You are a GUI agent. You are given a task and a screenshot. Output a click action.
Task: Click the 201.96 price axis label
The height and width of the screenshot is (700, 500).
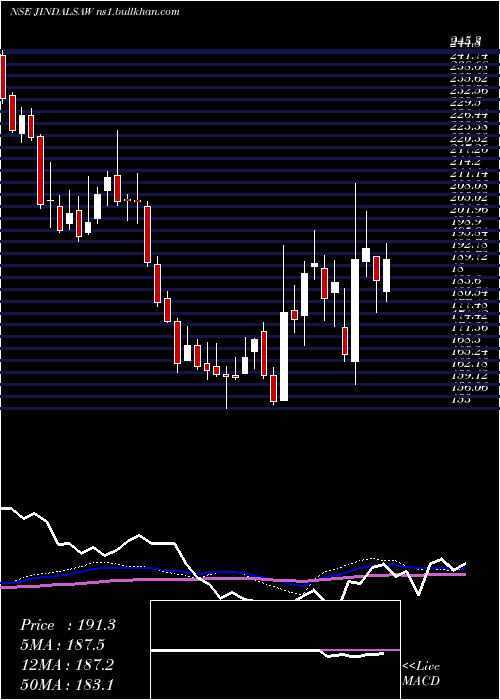tap(468, 211)
